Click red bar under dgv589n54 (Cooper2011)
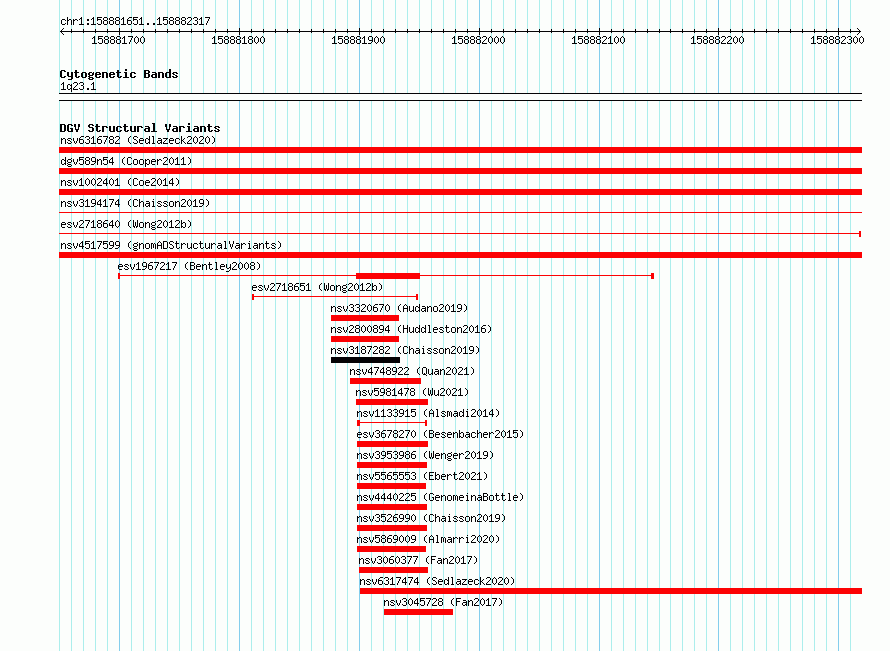This screenshot has height=651, width=890. (460, 171)
